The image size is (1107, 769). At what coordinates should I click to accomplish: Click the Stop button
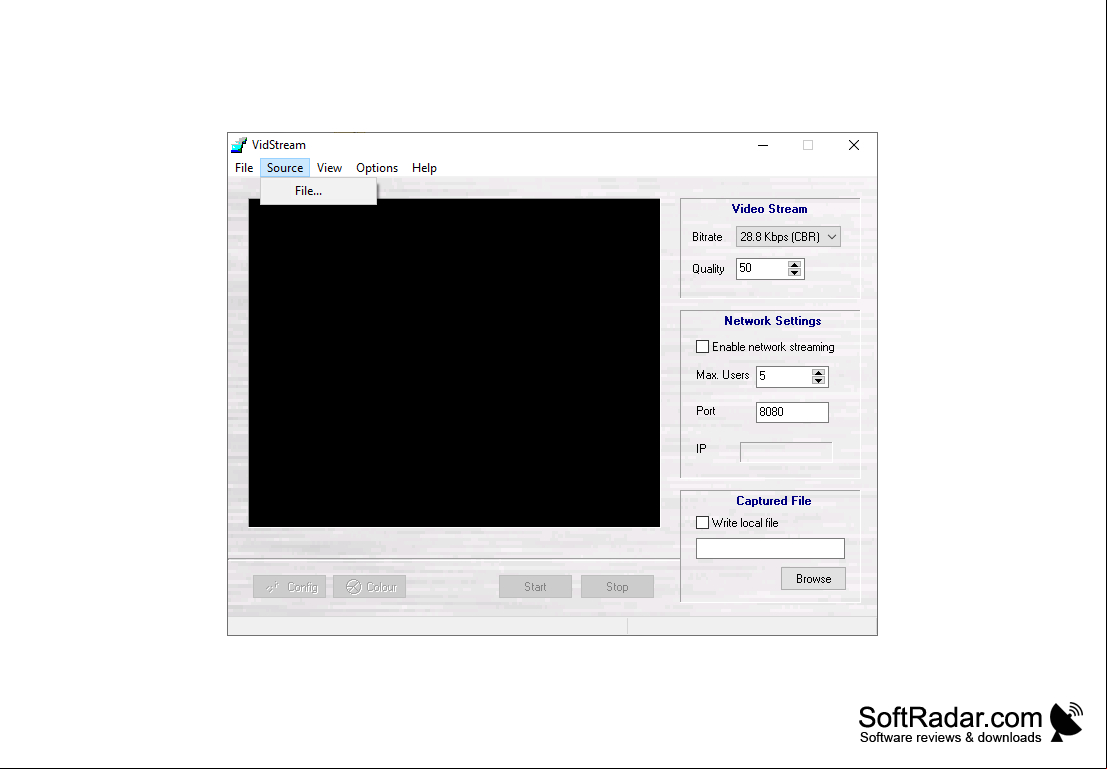[x=617, y=587]
